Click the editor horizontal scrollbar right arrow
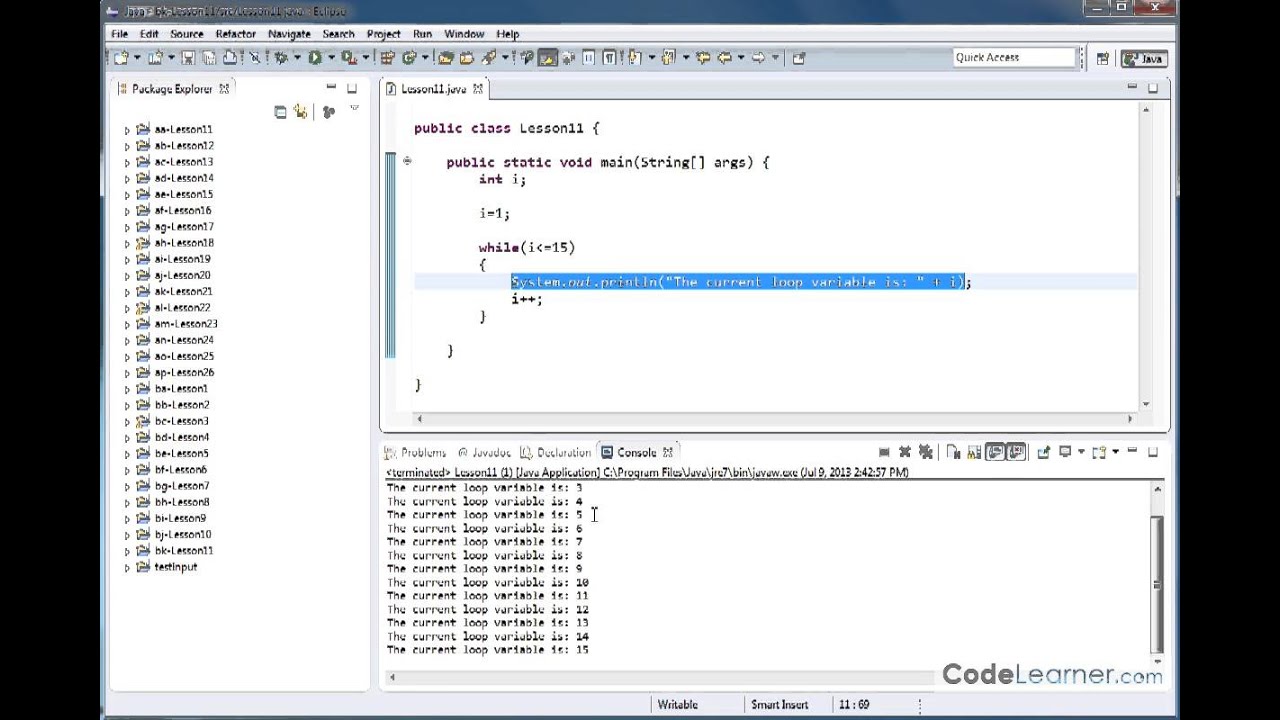 [1131, 419]
